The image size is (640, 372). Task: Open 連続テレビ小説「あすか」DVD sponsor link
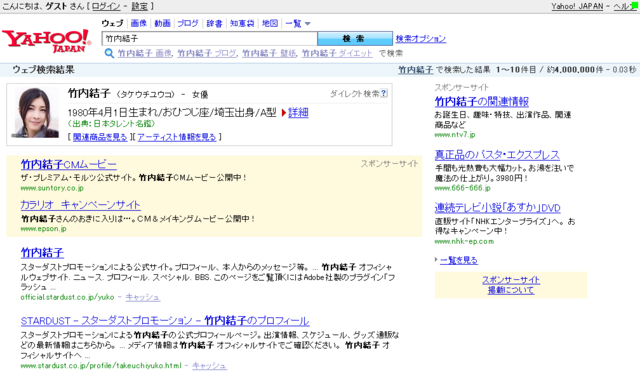(x=497, y=208)
